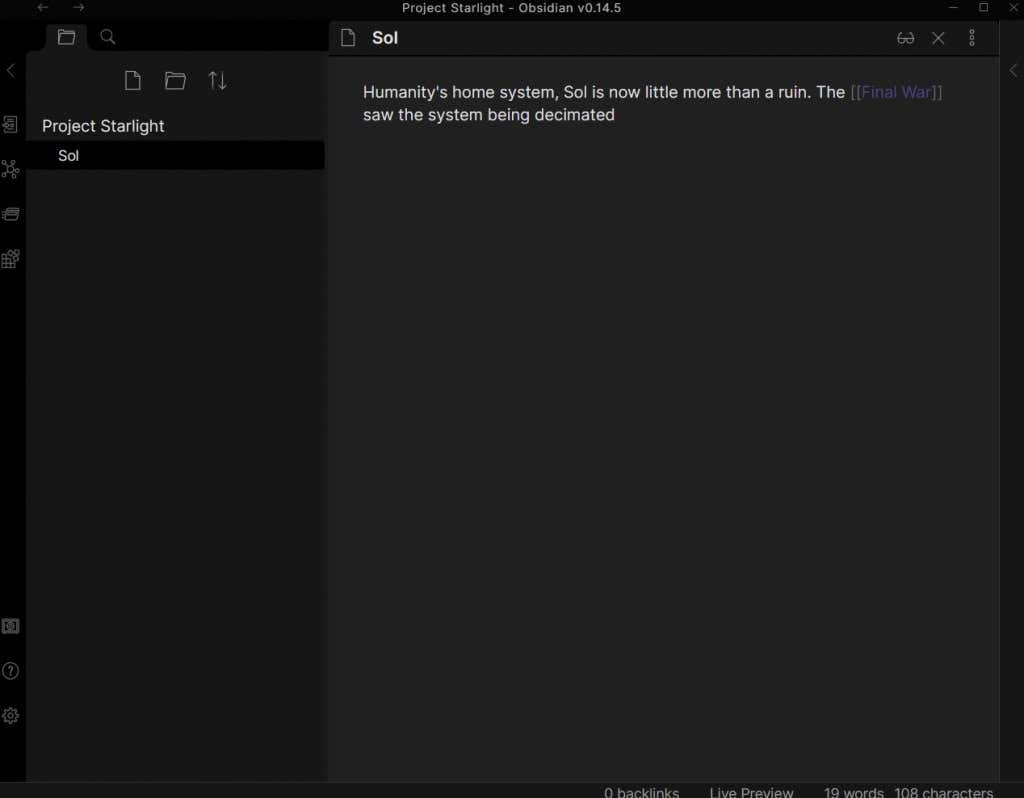The width and height of the screenshot is (1024, 798).
Task: Close the Sol note pane
Action: pyautogui.click(x=938, y=38)
